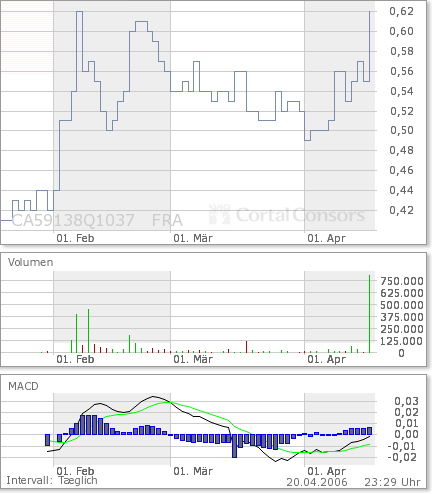Click the MACD chart's 01. Apr date label

(x=327, y=471)
